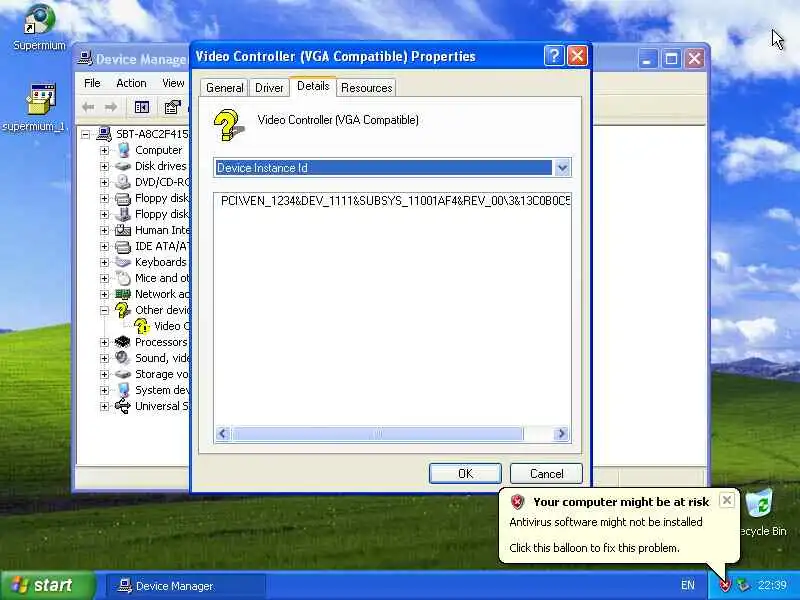Select the Floppy disk controllers row
This screenshot has width=800, height=600.
152,198
